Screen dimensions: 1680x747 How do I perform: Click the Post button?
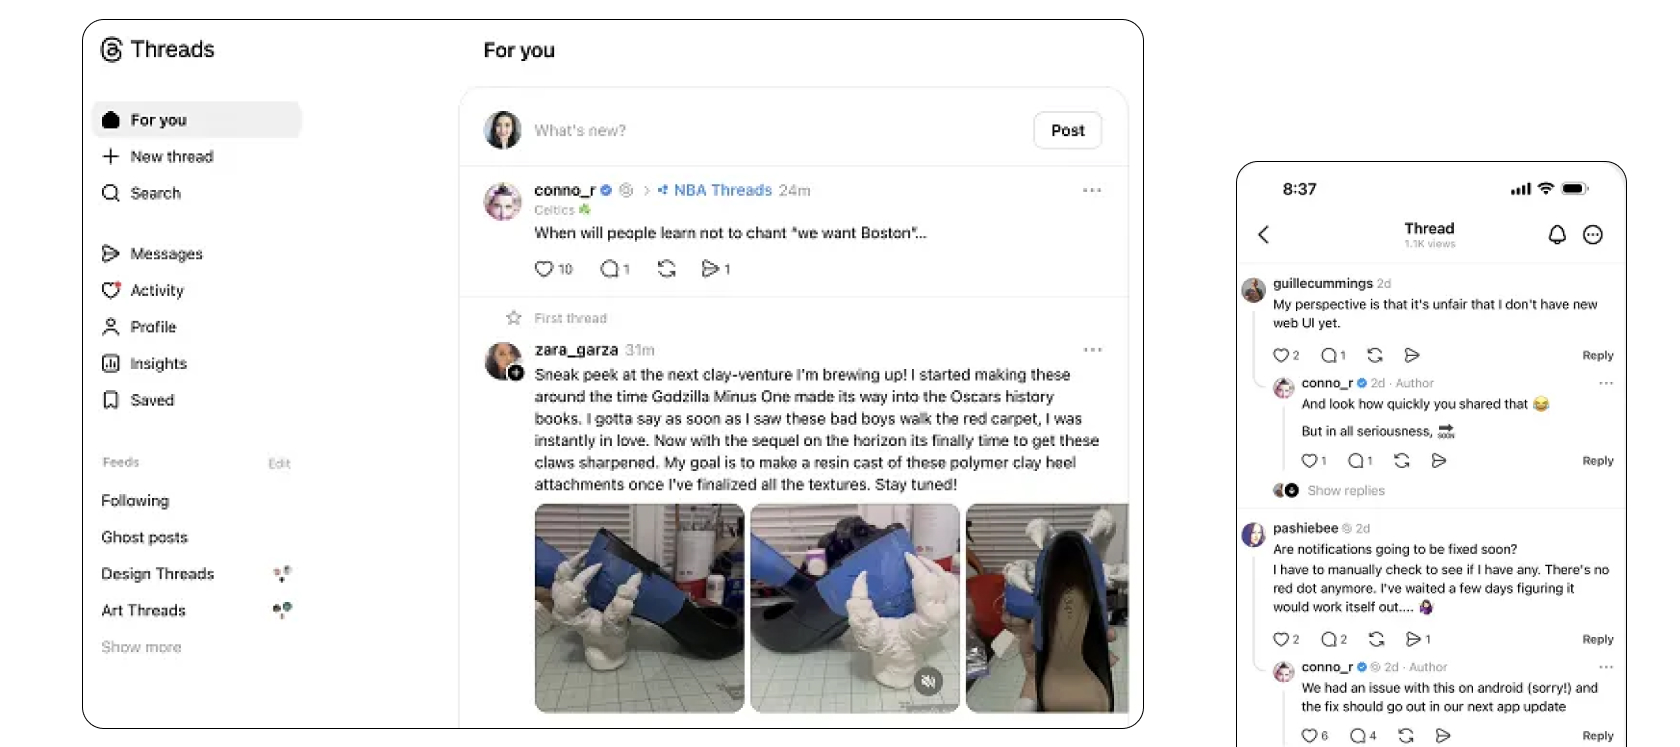pyautogui.click(x=1067, y=130)
